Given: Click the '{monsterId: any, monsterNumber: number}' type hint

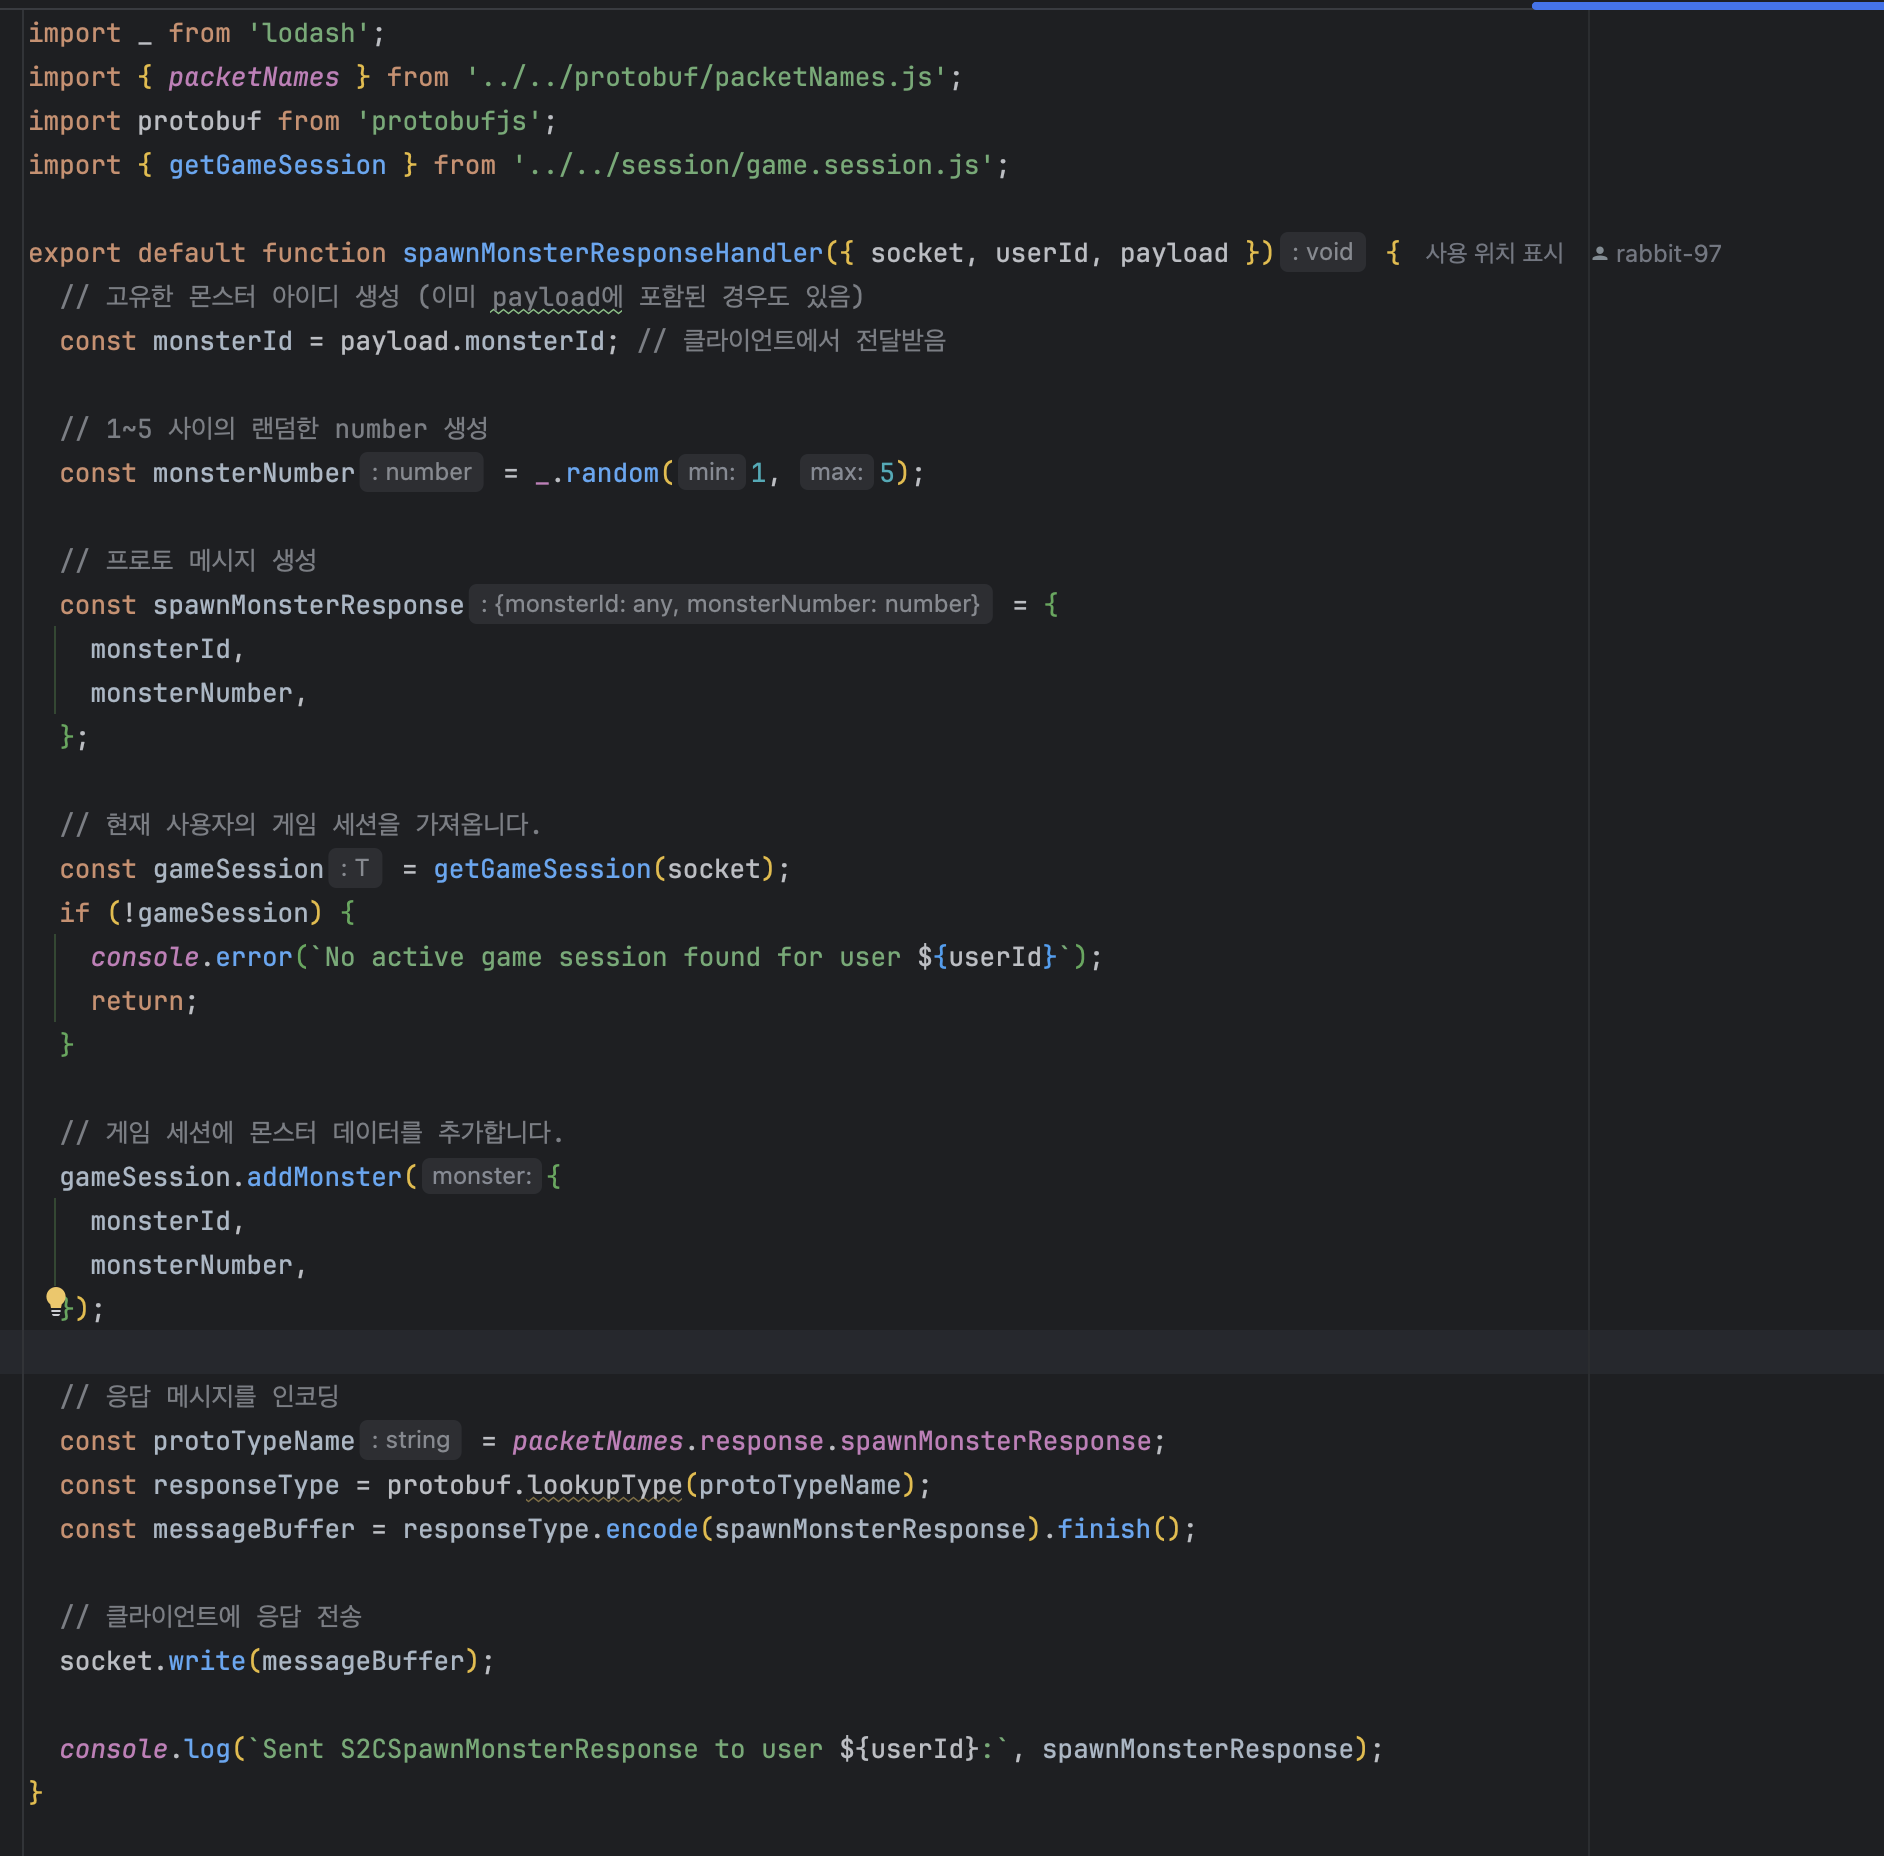Looking at the screenshot, I should click(x=730, y=604).
